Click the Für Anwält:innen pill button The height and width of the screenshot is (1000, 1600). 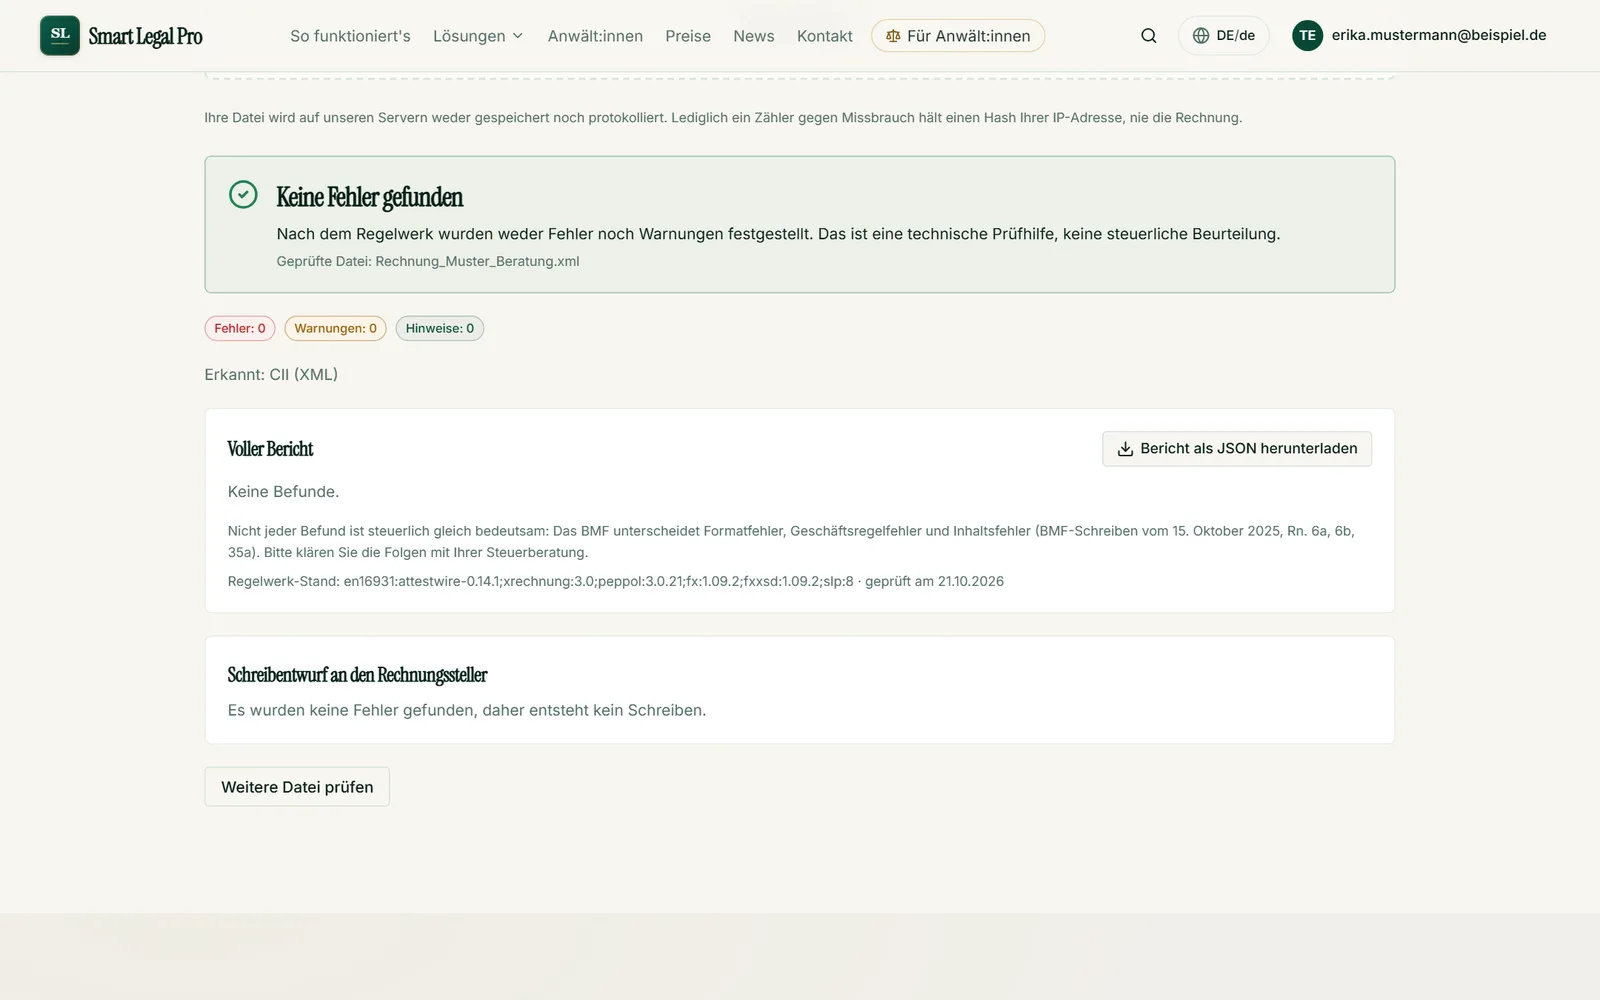click(958, 36)
